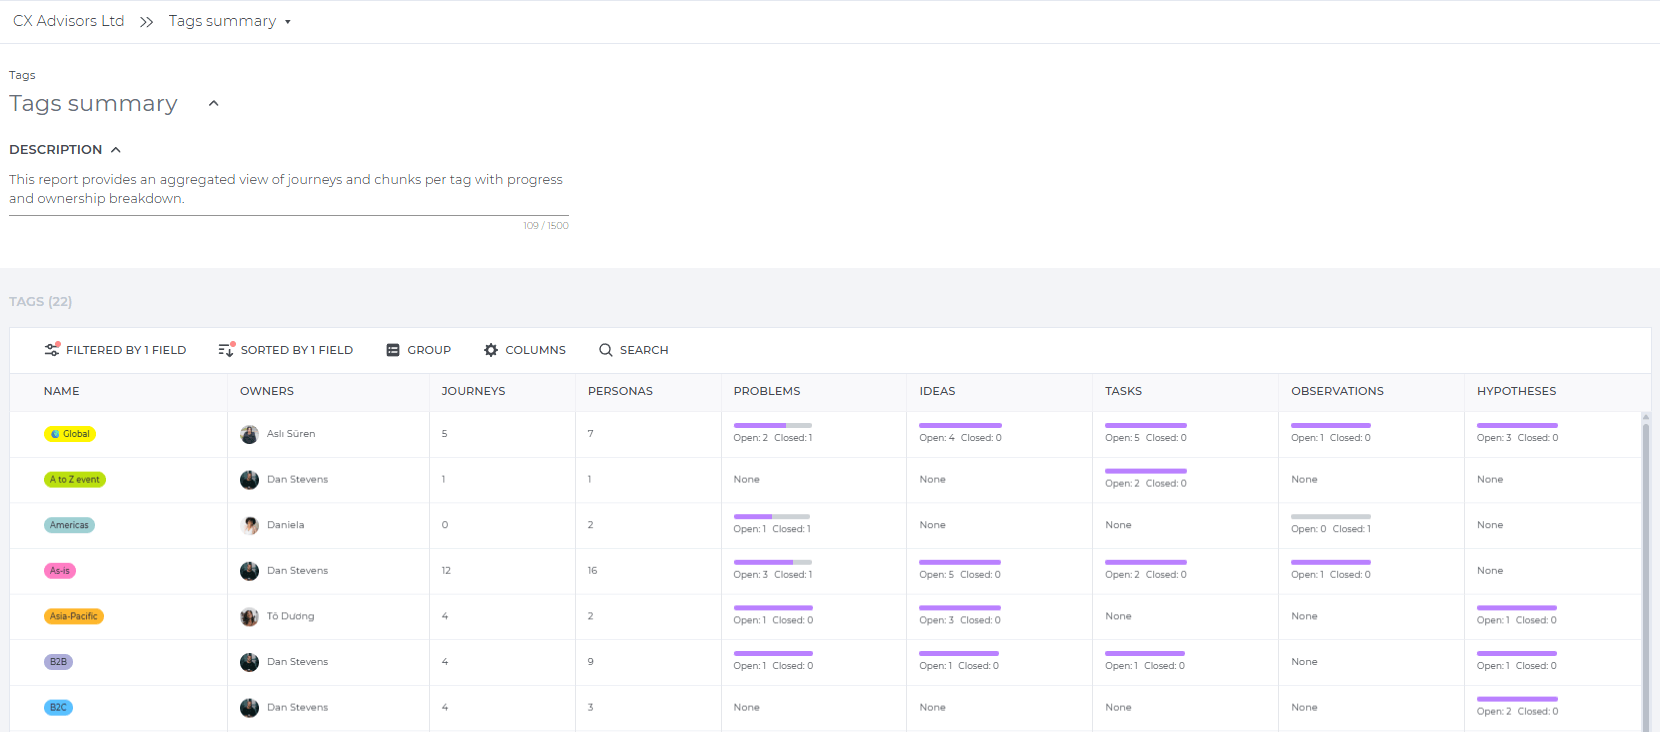Click Global row Problems progress bar
The image size is (1660, 732).
pyautogui.click(x=773, y=426)
